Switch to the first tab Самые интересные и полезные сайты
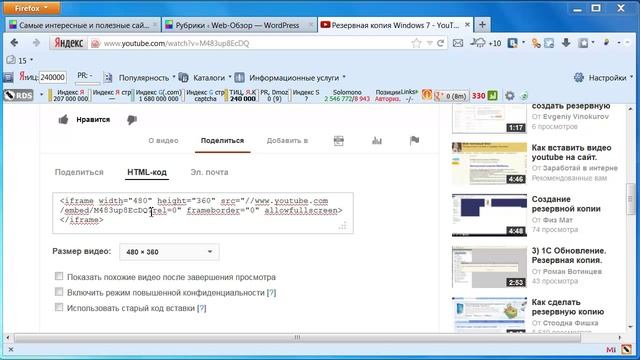Viewport: 640px width, 360px height. tap(83, 25)
